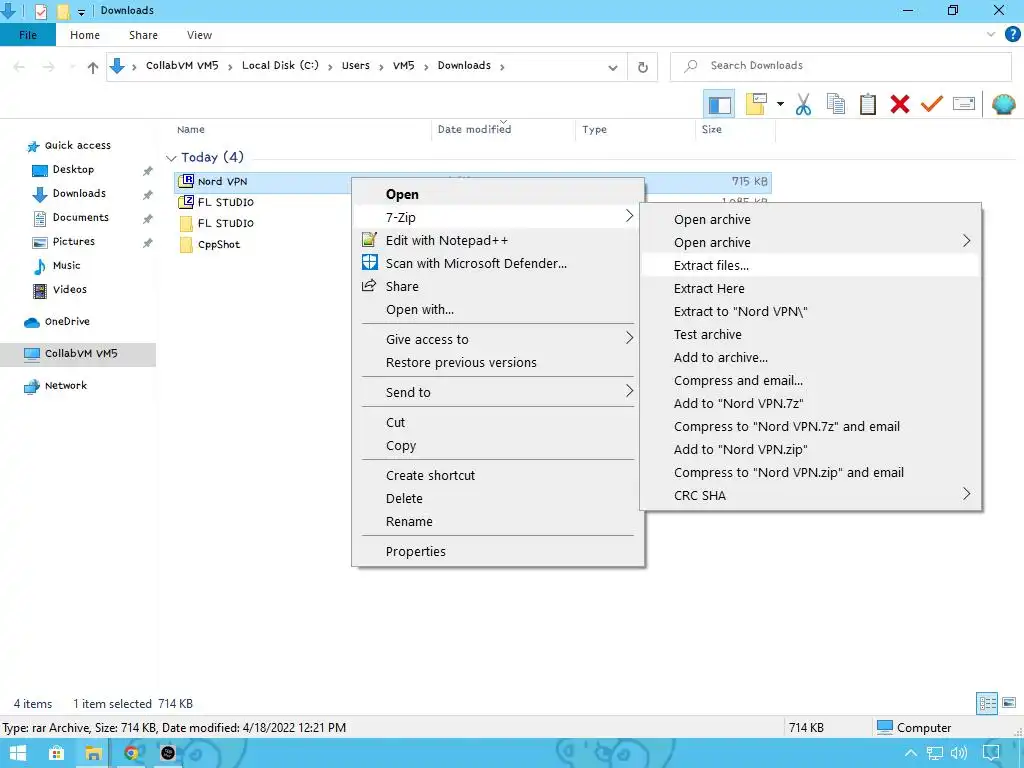This screenshot has height=768, width=1024.
Task: Click the orange checkmark toolbar icon
Action: click(931, 104)
